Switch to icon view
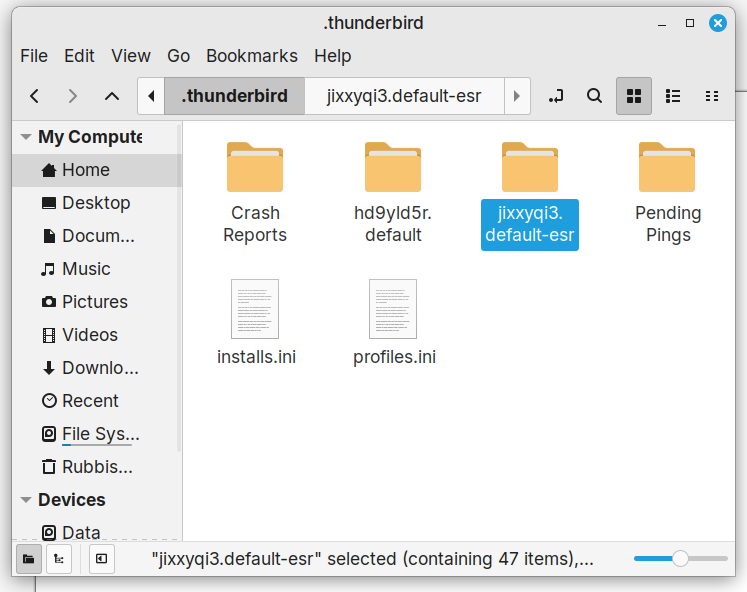This screenshot has width=747, height=592. pyautogui.click(x=634, y=96)
